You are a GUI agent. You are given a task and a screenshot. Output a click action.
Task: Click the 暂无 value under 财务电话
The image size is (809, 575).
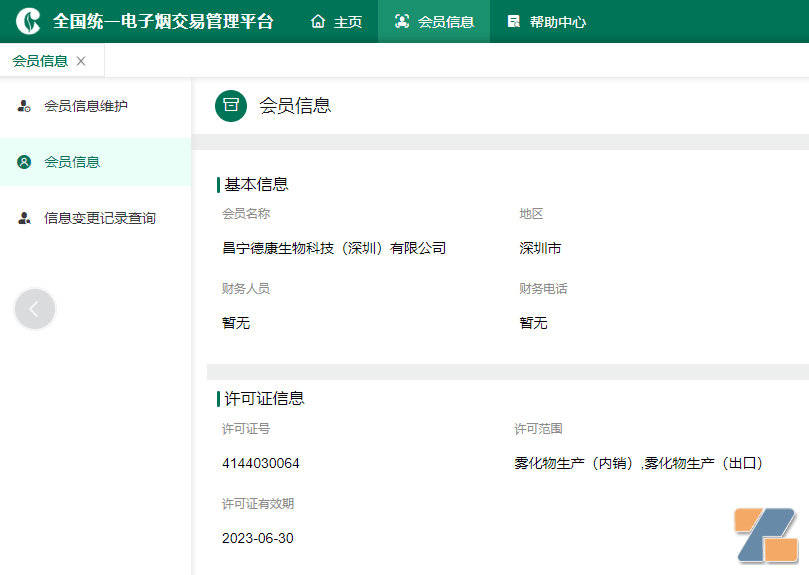(533, 323)
